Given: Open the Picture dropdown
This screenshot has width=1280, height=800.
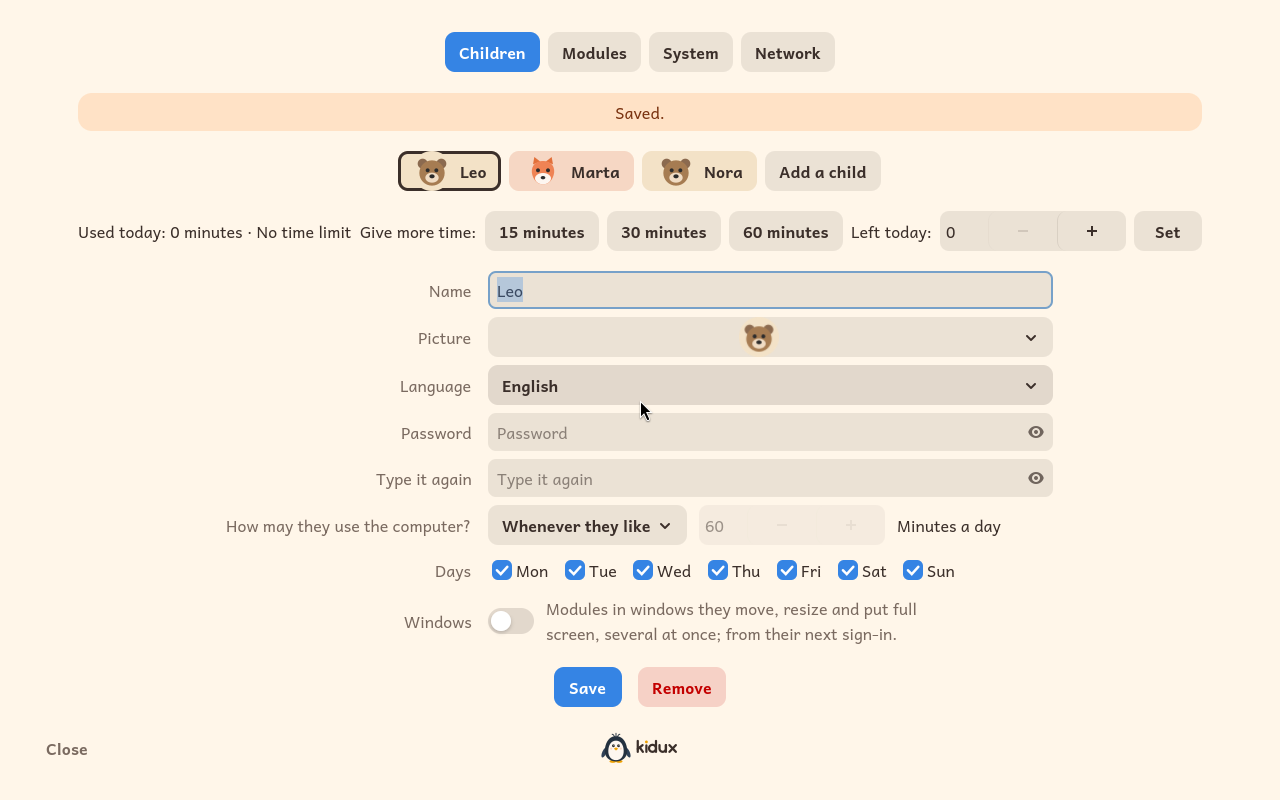Looking at the screenshot, I should click(770, 337).
